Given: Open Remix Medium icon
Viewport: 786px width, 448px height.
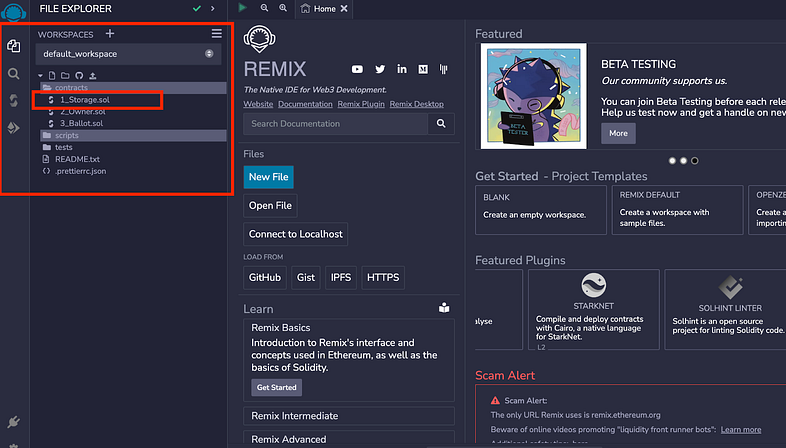Looking at the screenshot, I should [423, 69].
